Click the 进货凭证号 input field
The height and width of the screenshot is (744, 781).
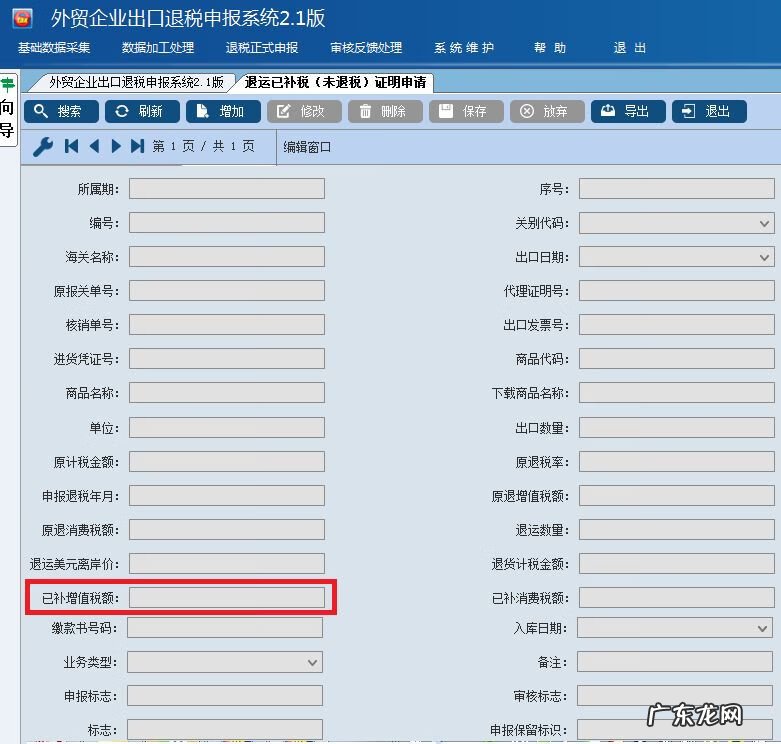(x=227, y=359)
